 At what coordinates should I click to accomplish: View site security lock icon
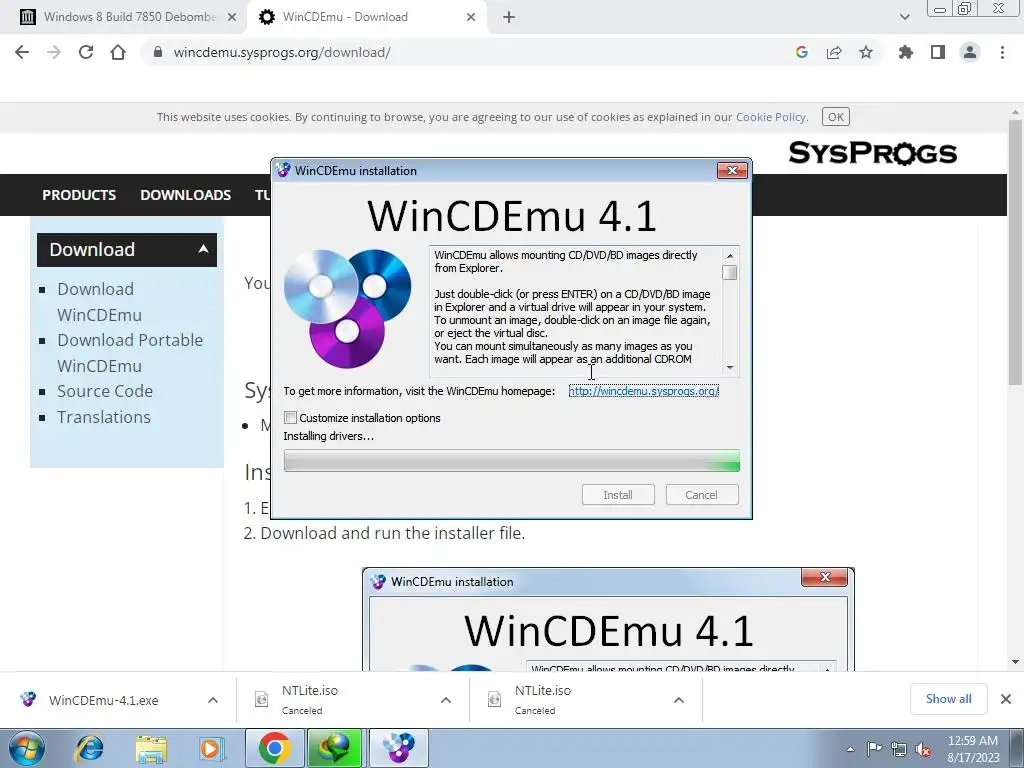pos(157,52)
